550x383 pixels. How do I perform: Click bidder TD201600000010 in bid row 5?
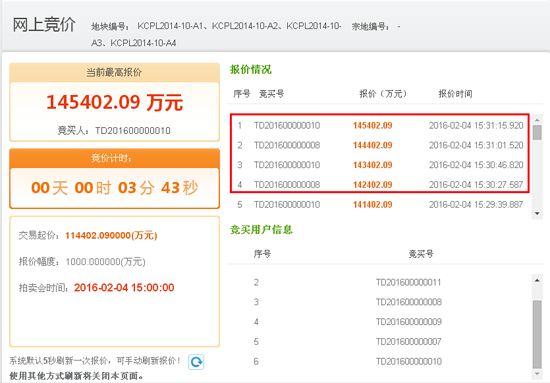point(287,204)
